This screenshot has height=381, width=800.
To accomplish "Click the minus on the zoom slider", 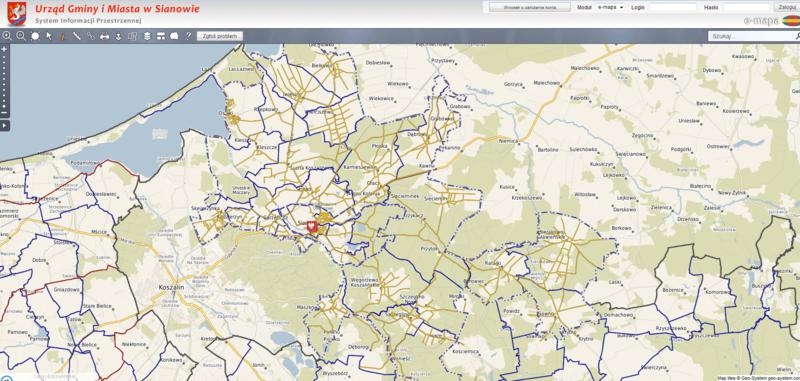I will tap(4, 113).
